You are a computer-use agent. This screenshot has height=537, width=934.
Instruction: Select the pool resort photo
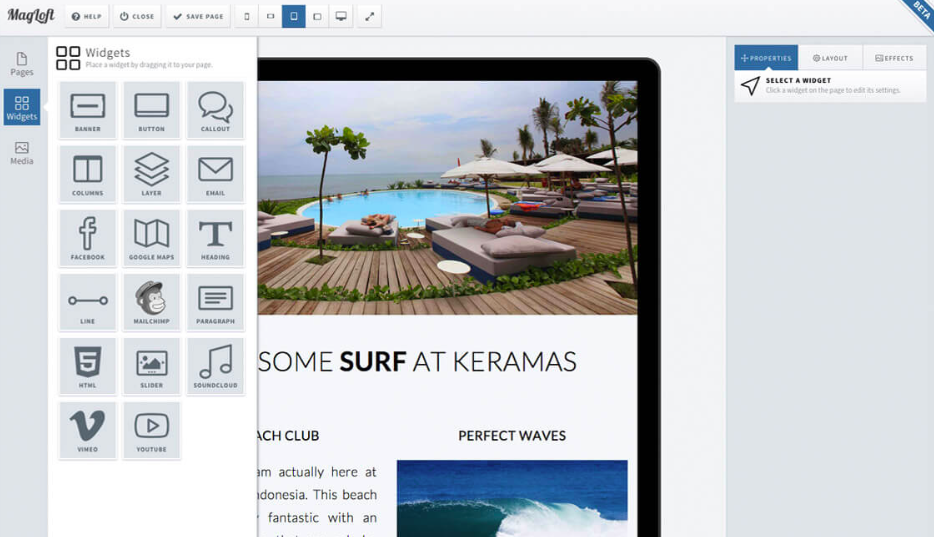point(447,198)
